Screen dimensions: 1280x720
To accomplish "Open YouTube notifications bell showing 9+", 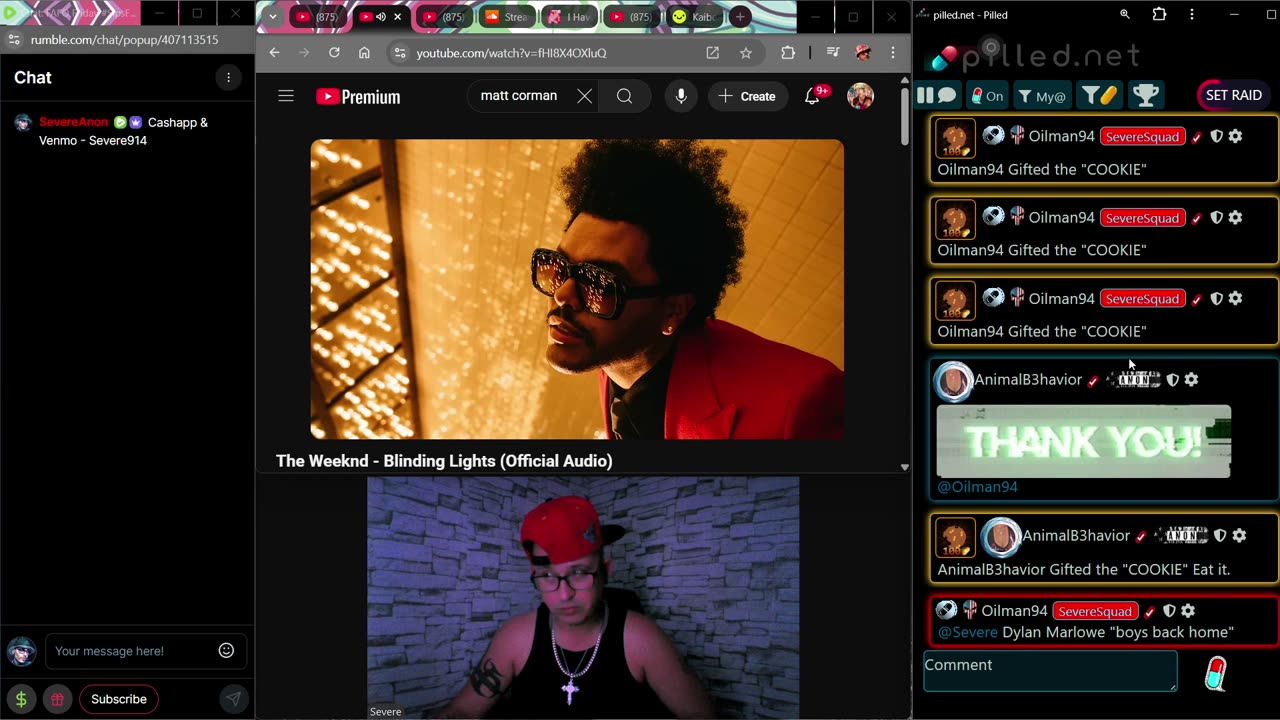I will point(814,96).
